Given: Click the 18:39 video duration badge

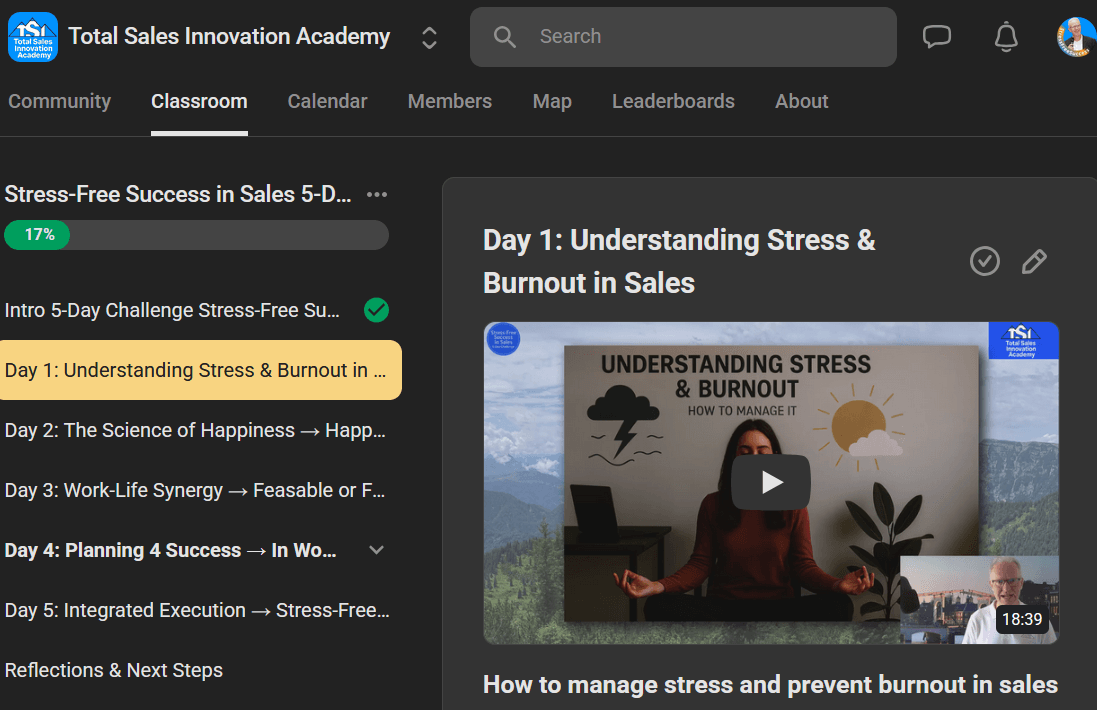Looking at the screenshot, I should click(x=1022, y=619).
